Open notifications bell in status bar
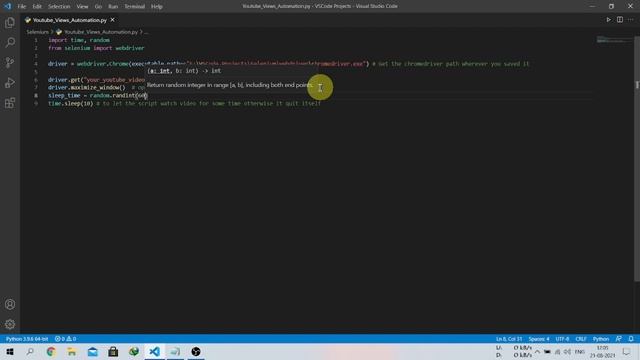The height and width of the screenshot is (360, 640). point(631,339)
